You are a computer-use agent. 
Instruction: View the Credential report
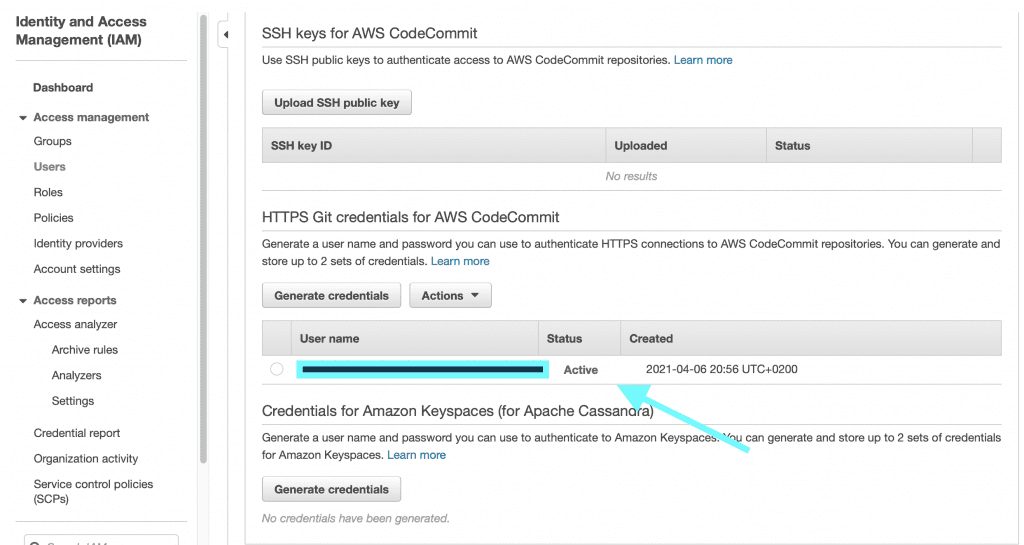(77, 433)
